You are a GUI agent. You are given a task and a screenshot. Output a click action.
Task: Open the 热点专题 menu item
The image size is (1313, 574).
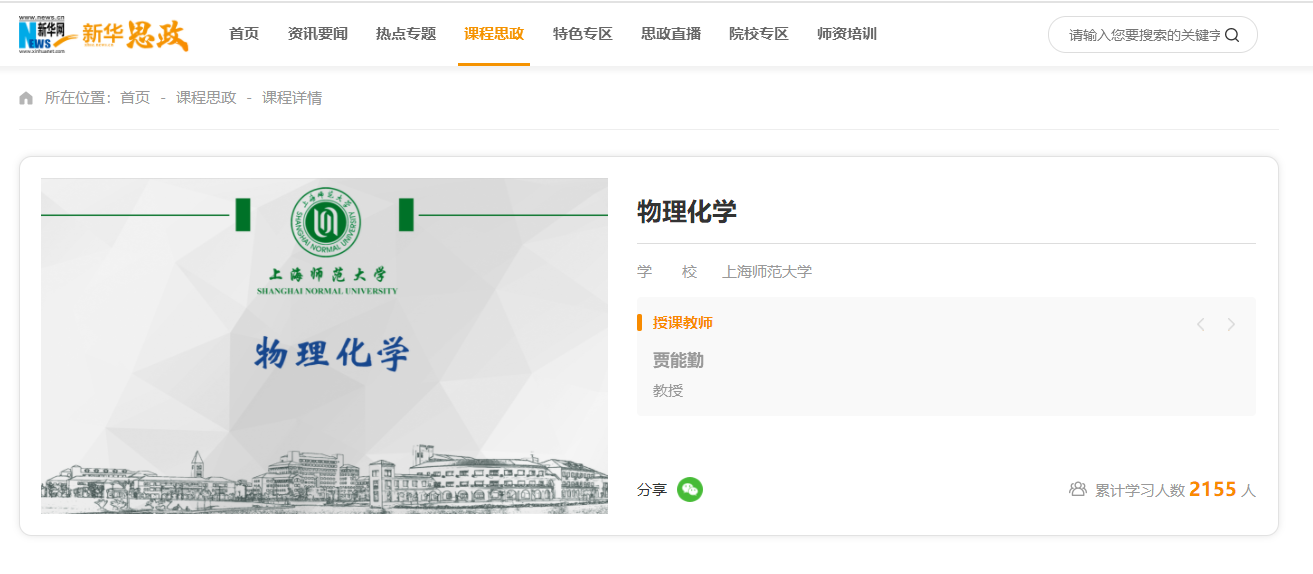coord(406,34)
